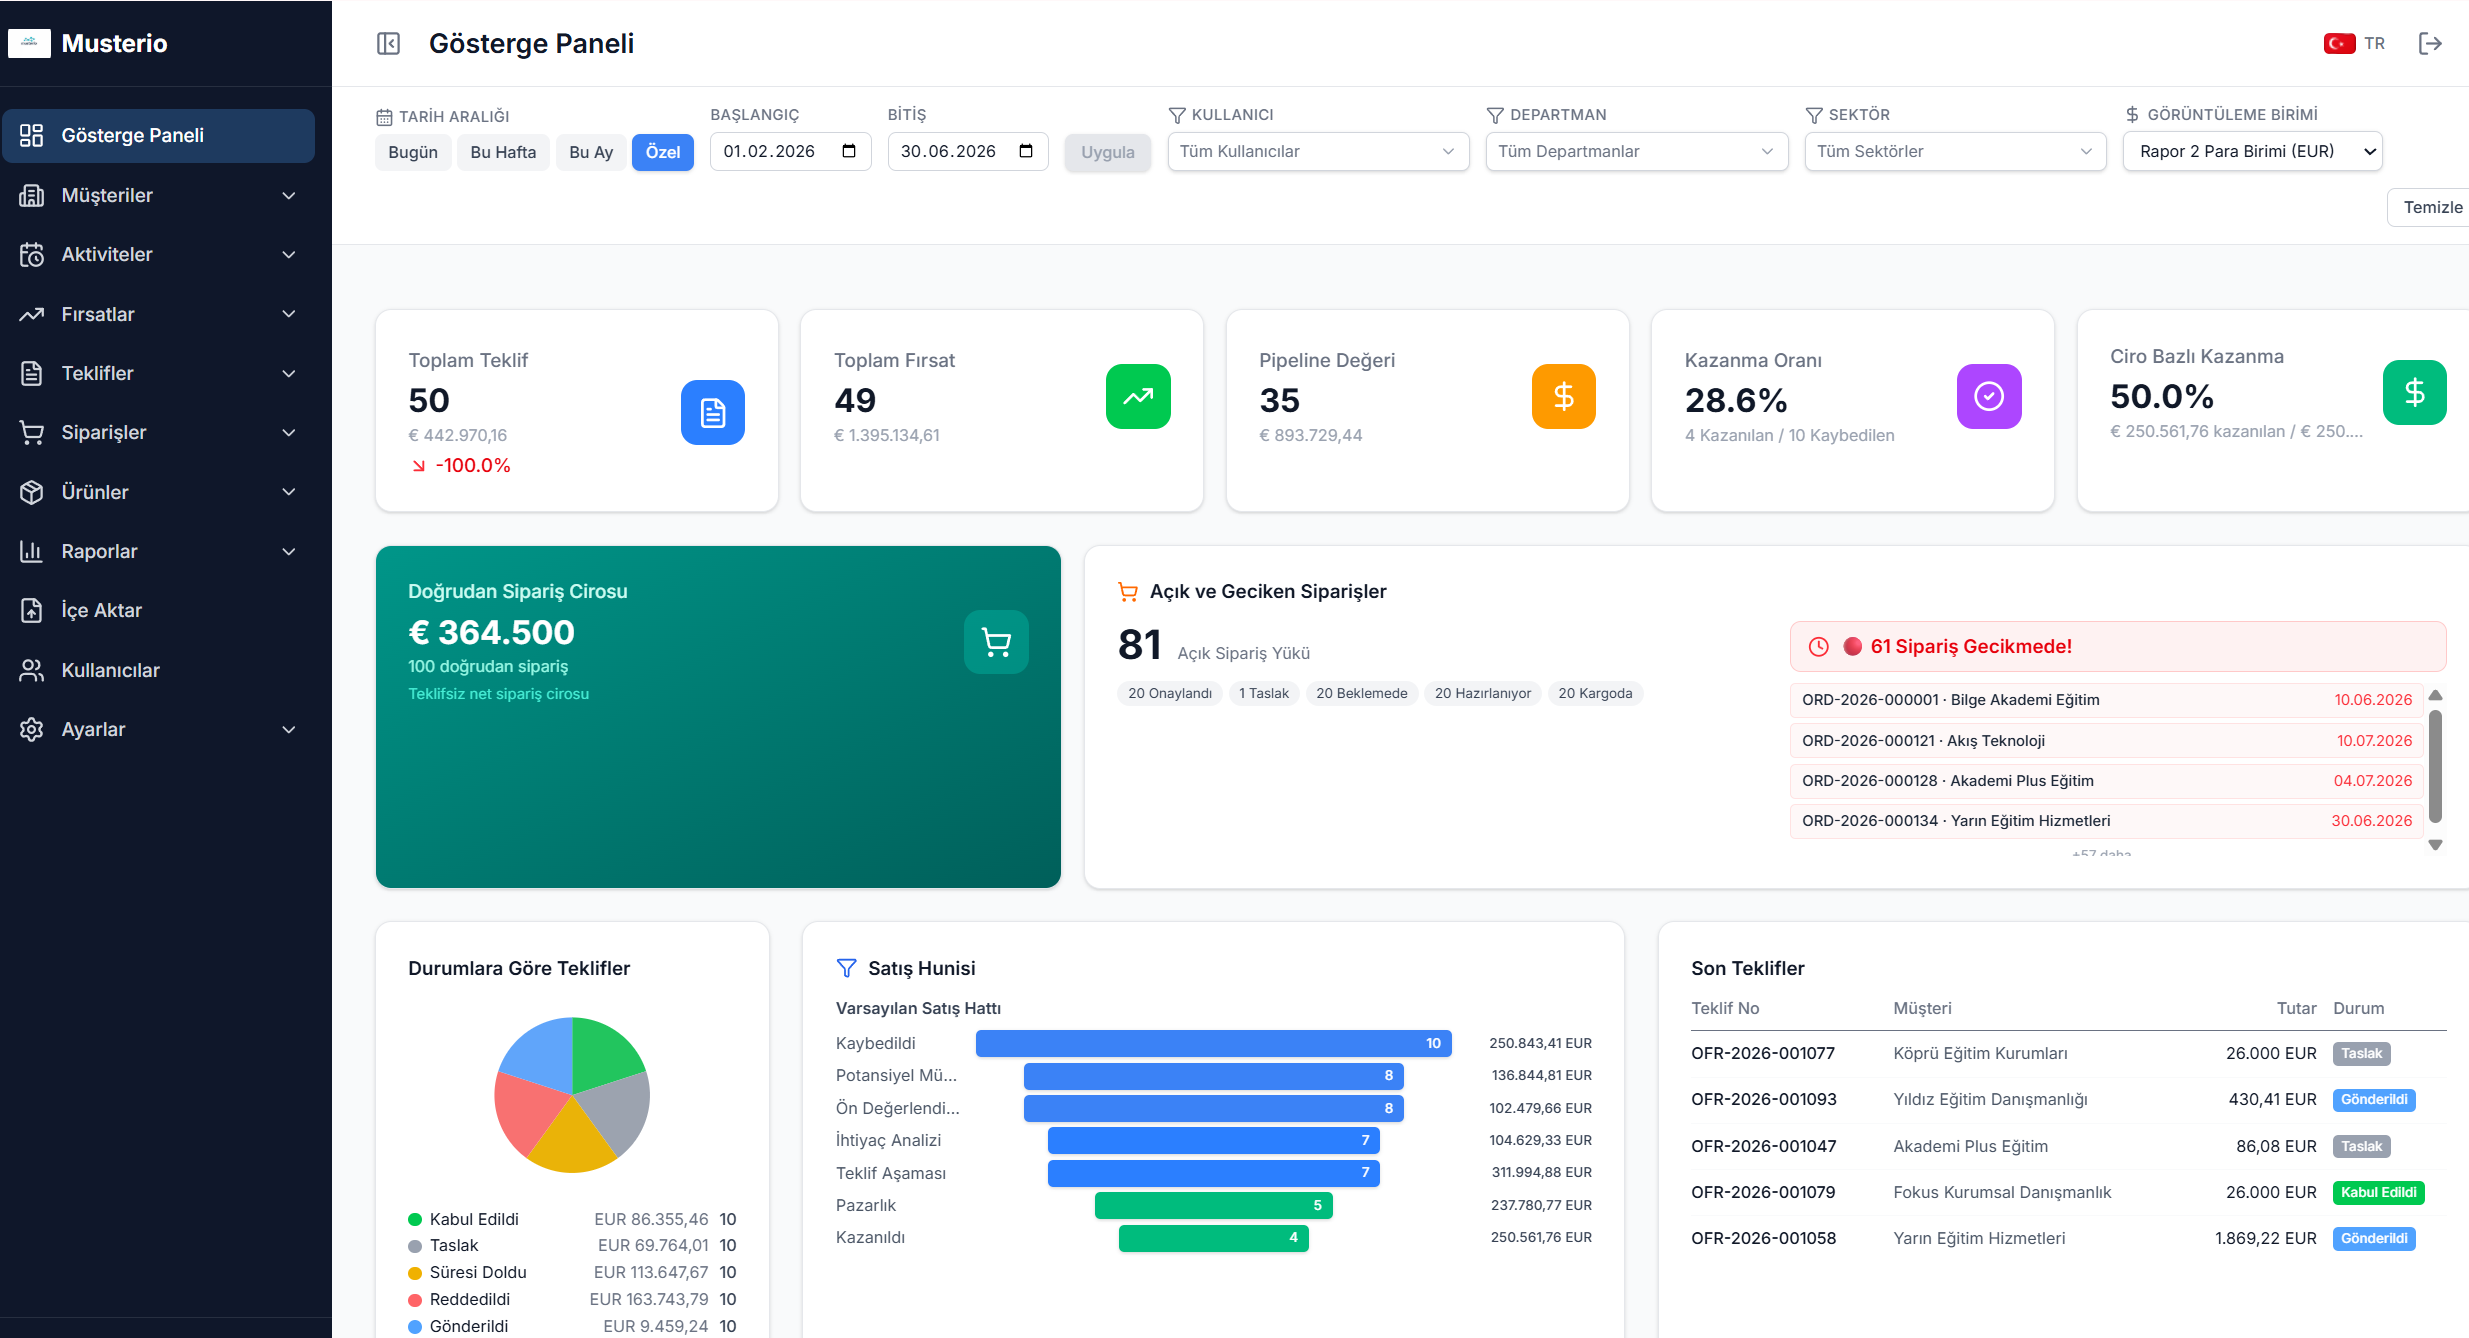Click the Turkish flag language icon
The image size is (2469, 1338).
coord(2339,43)
